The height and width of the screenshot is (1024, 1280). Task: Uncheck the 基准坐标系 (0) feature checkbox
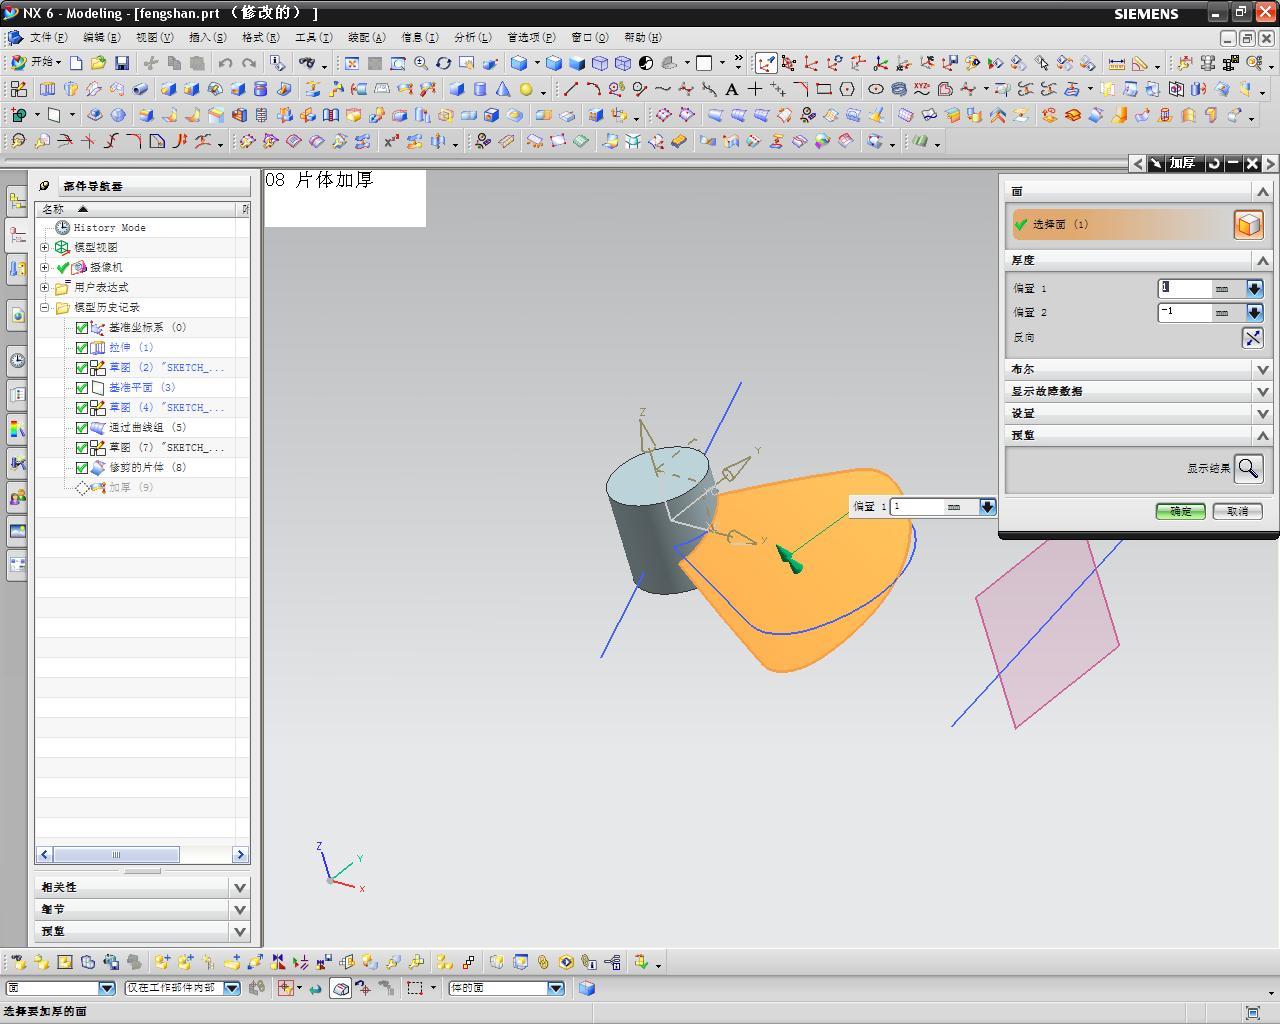[82, 328]
